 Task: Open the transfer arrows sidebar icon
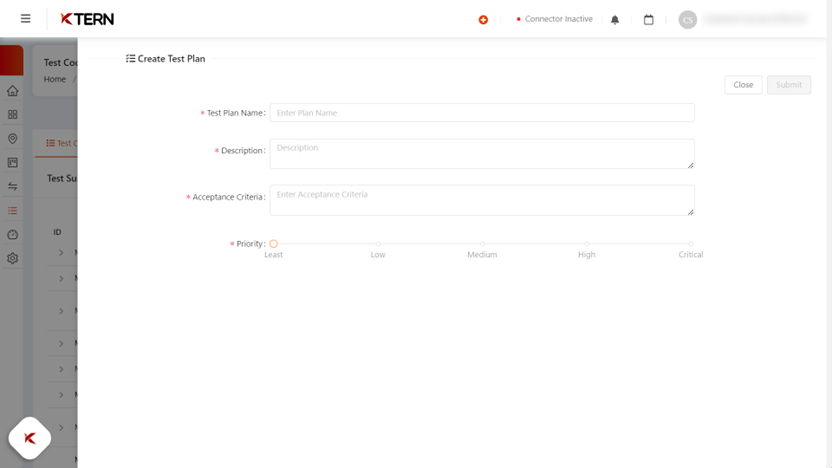[x=13, y=186]
